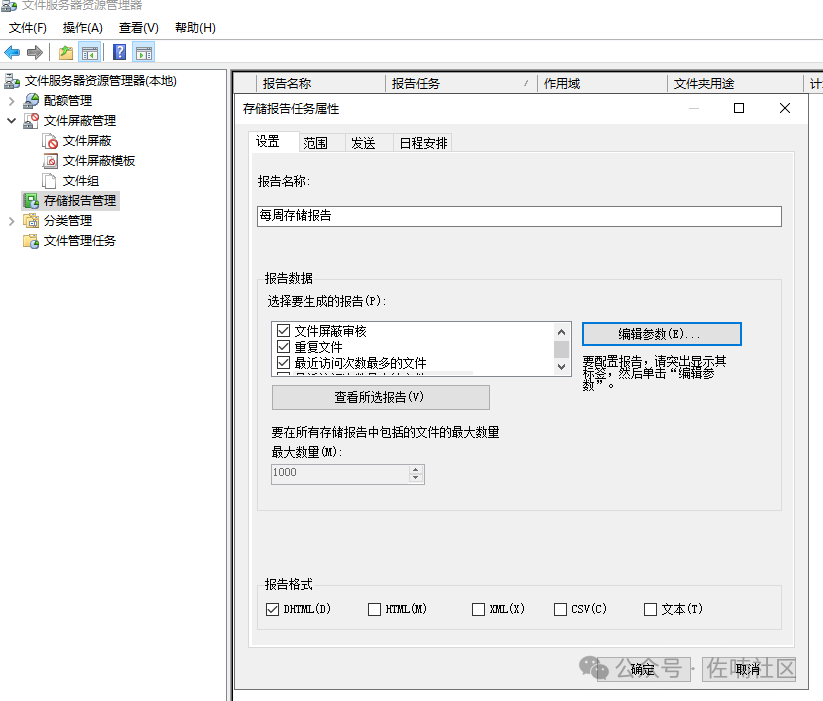823x701 pixels.
Task: Click the 存储报告管理 node icon
Action: (31, 200)
